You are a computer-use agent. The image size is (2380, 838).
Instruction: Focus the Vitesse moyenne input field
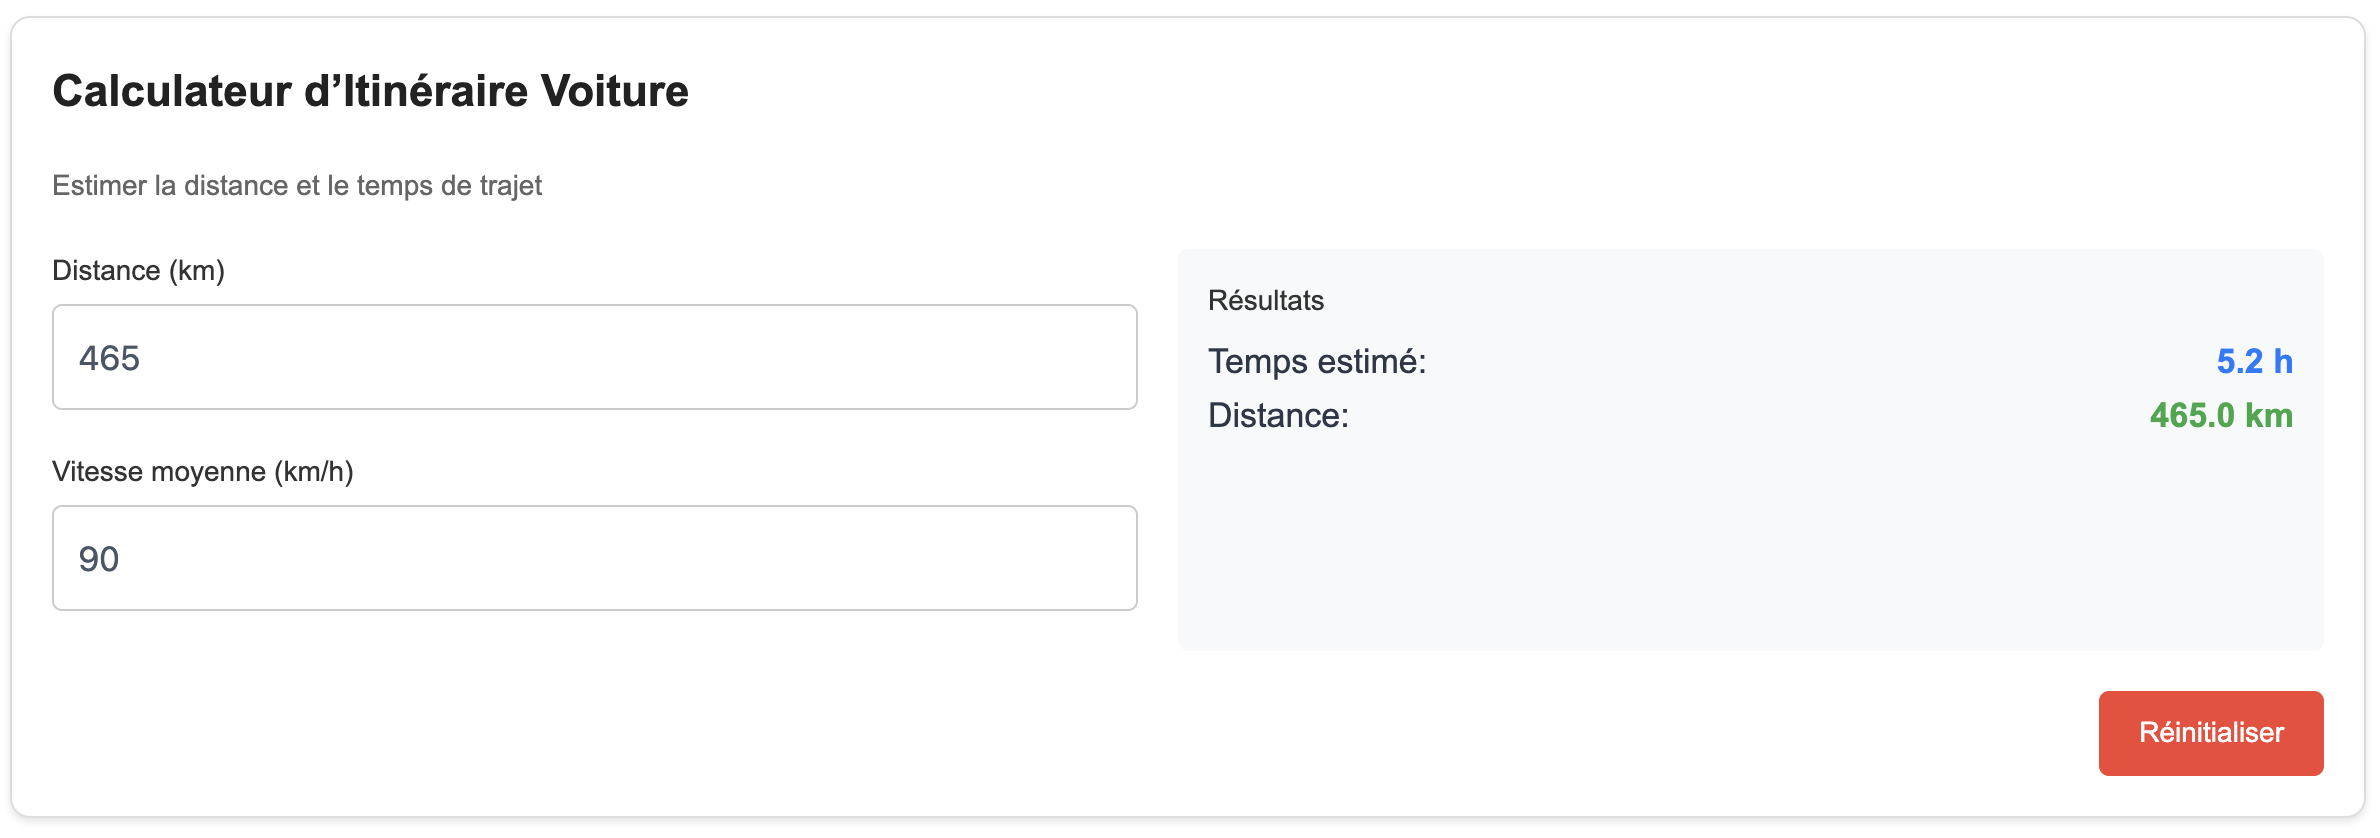594,558
